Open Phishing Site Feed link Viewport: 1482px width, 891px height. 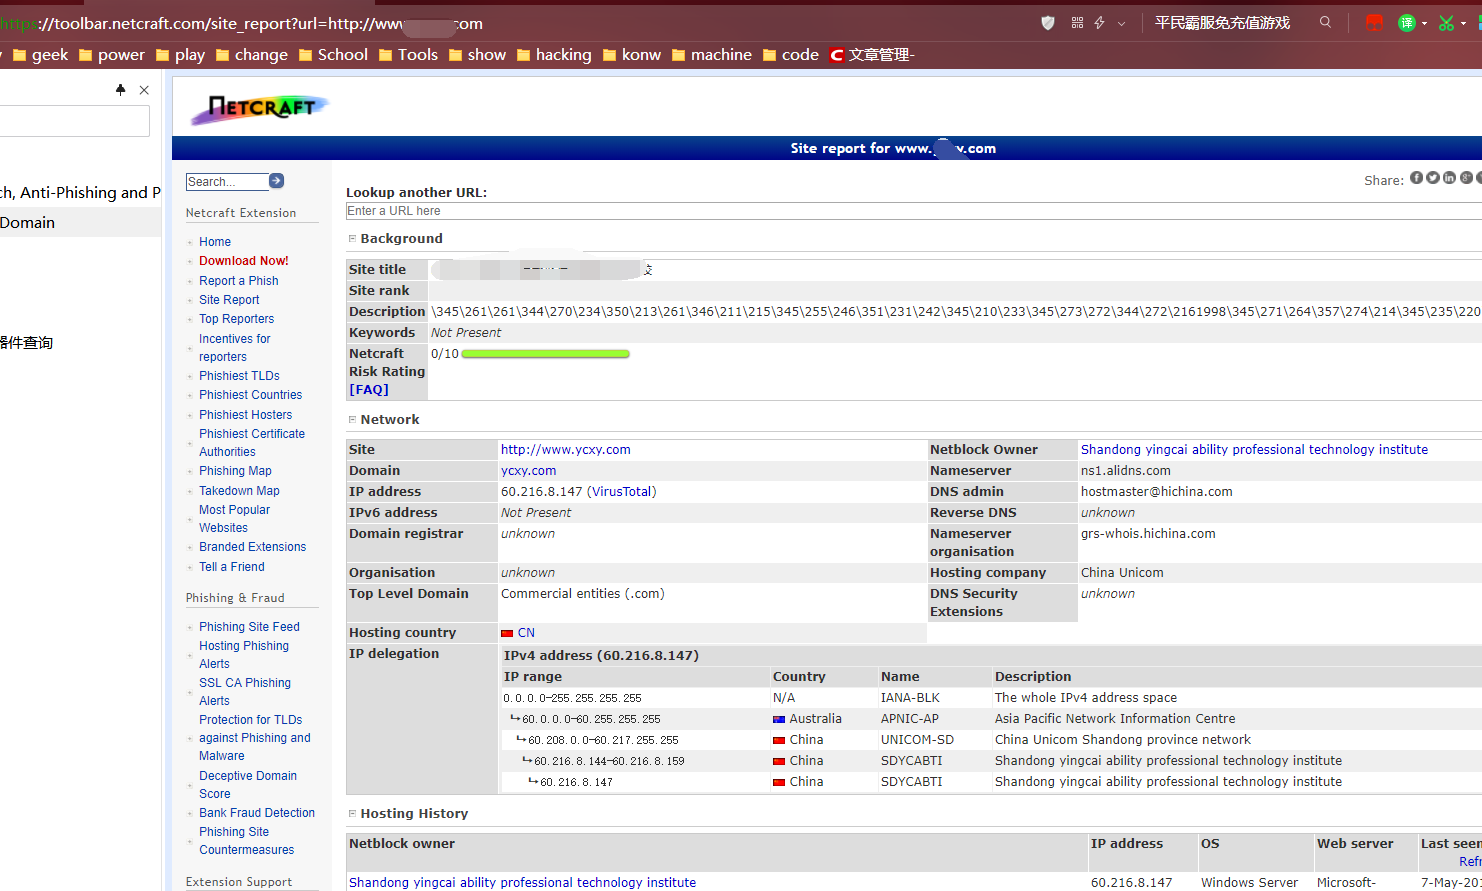(249, 626)
